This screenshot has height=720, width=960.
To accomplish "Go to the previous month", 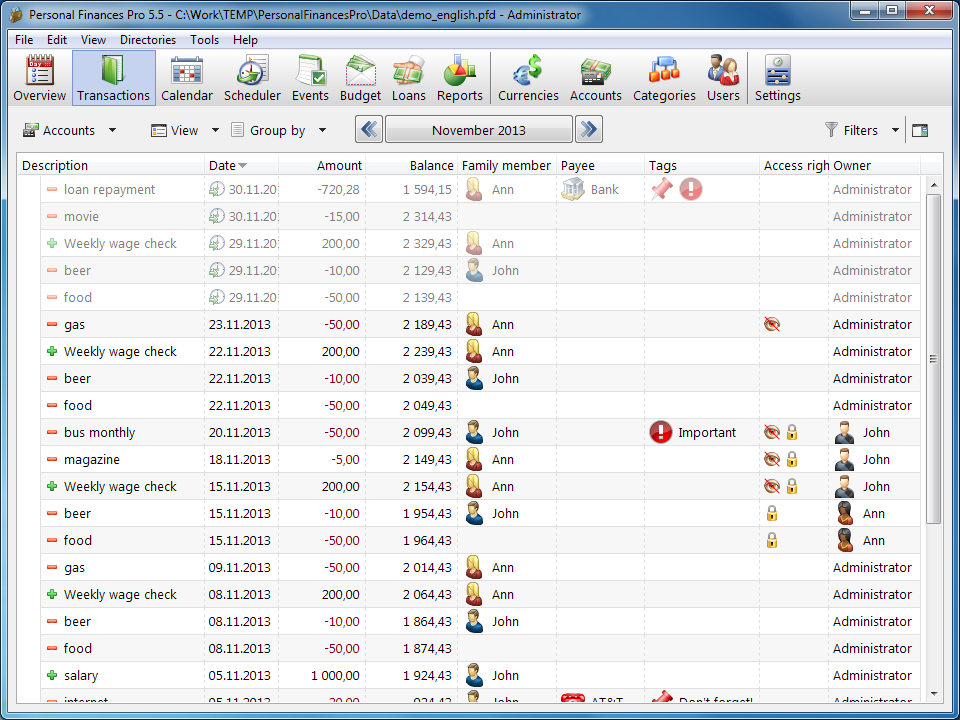I will coord(369,129).
